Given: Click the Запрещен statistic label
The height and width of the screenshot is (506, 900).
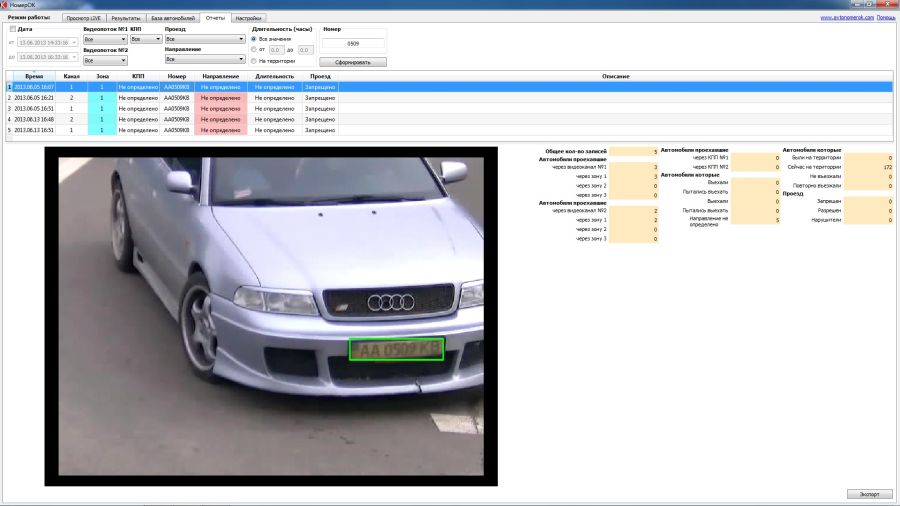Looking at the screenshot, I should 829,201.
